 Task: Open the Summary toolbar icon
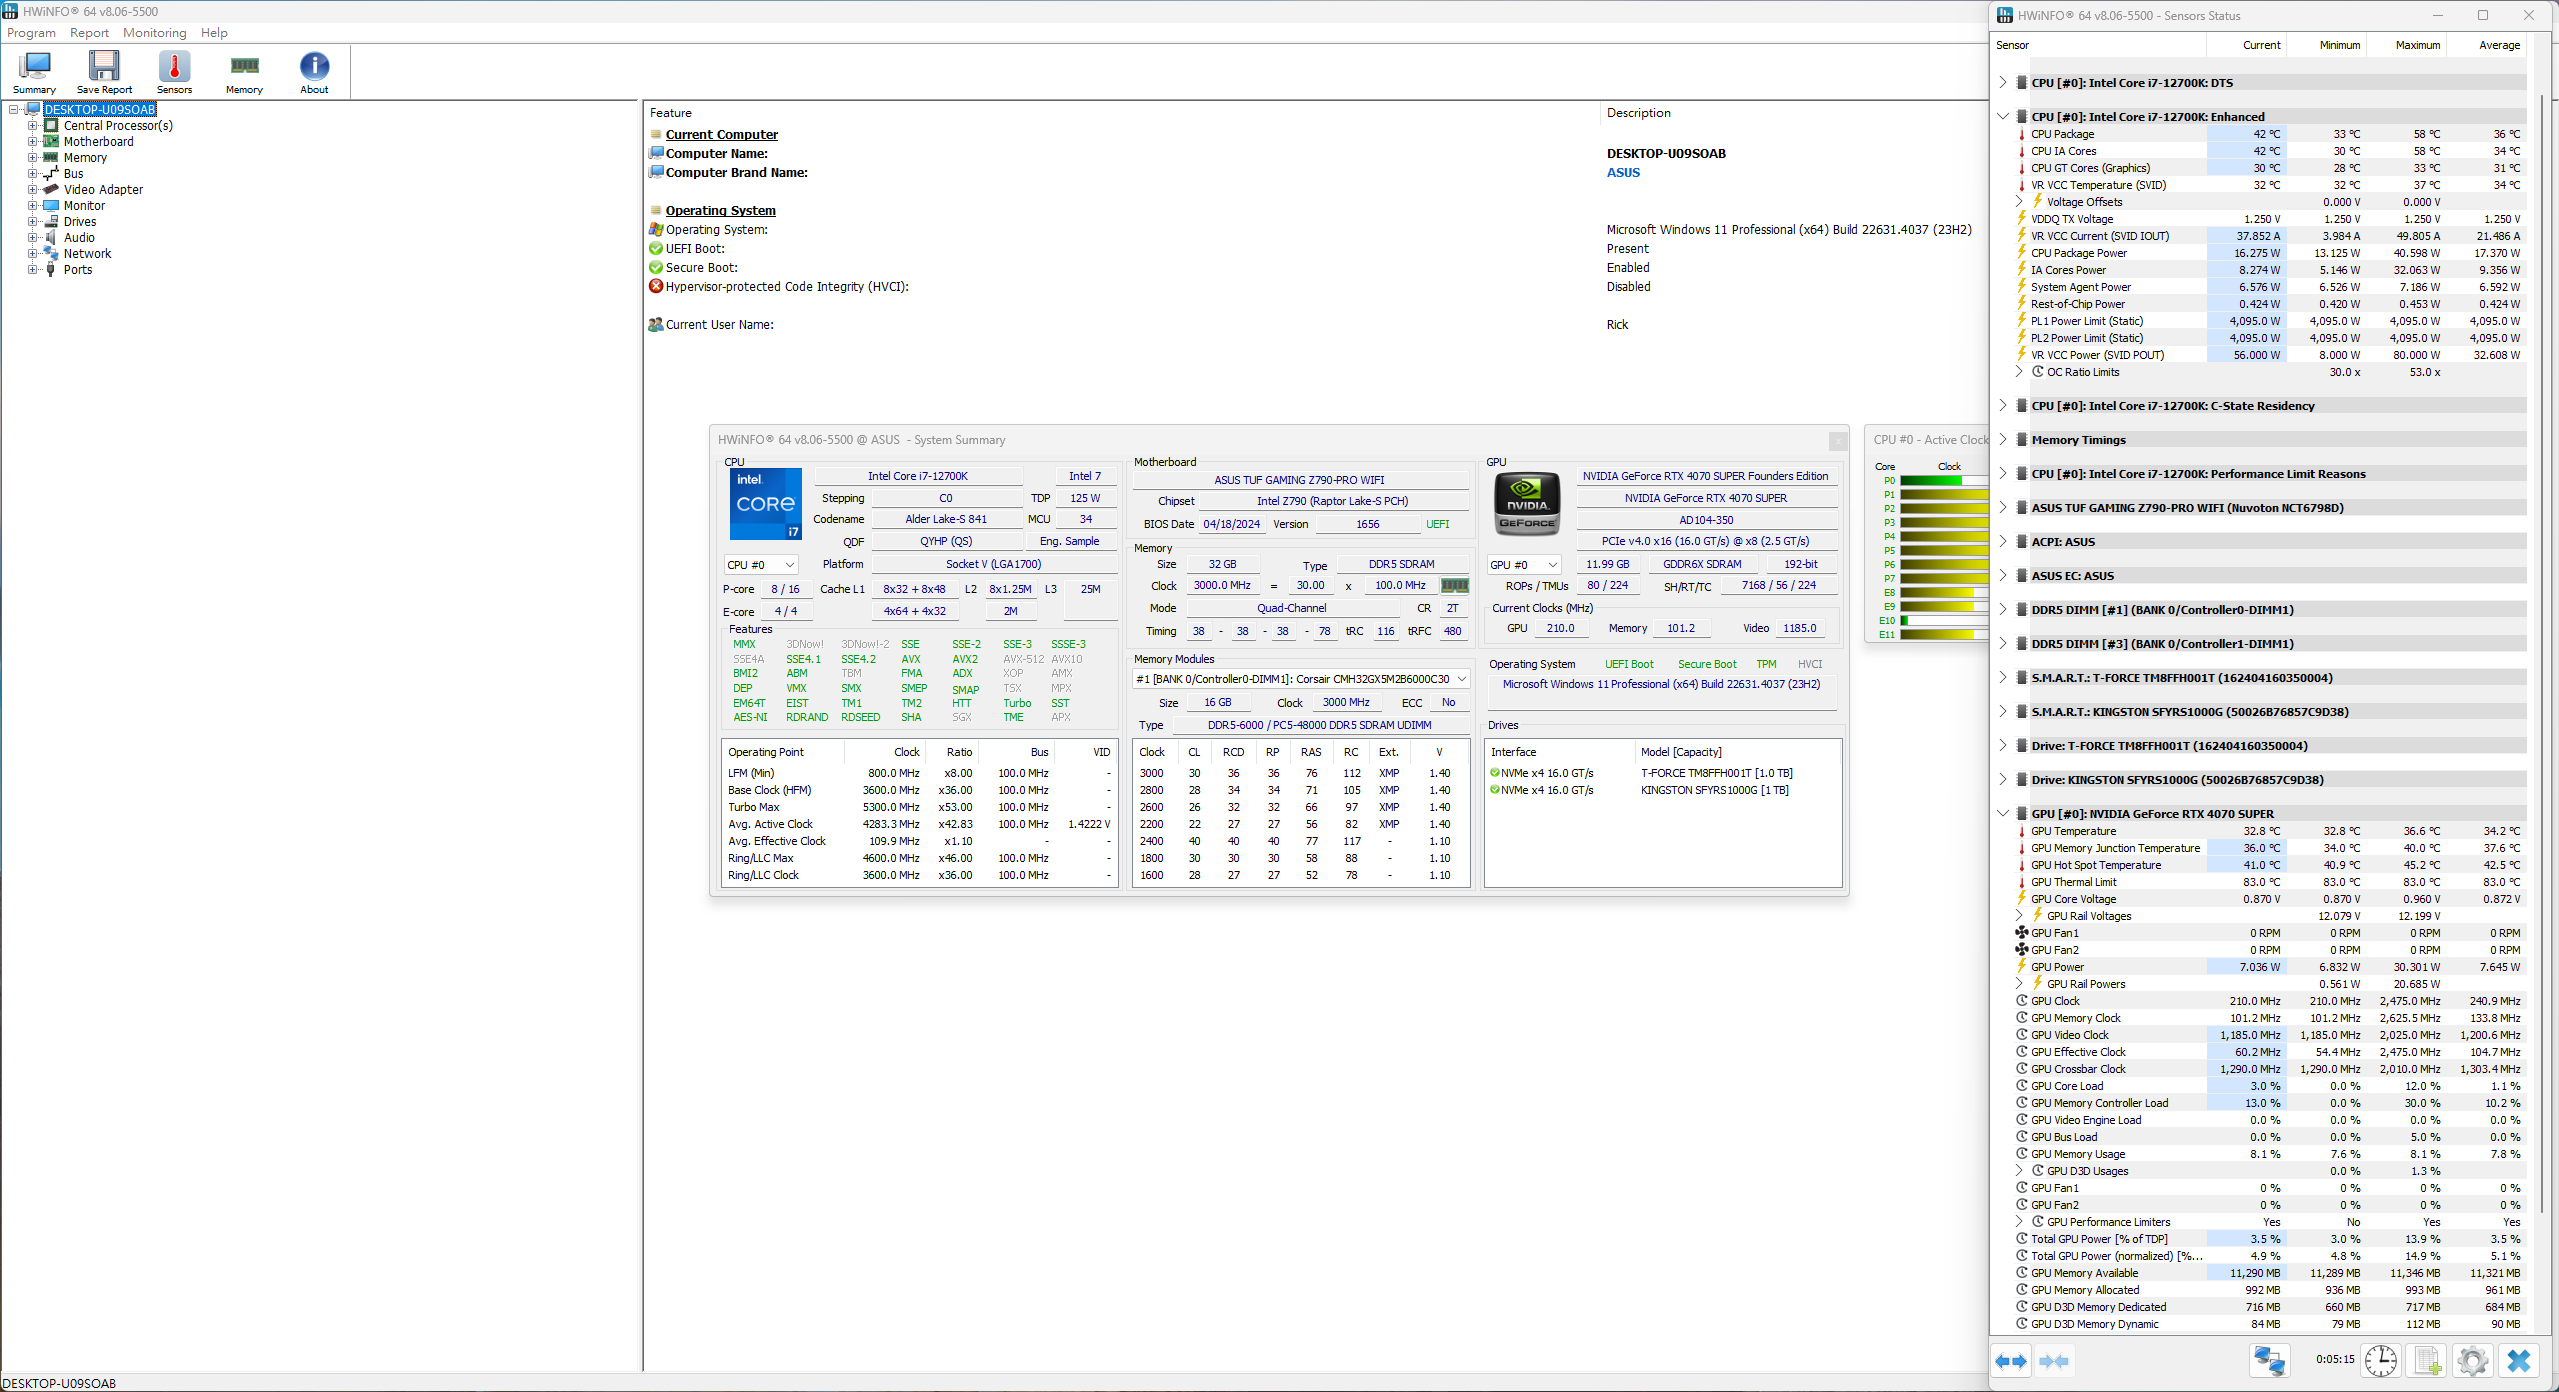pyautogui.click(x=34, y=71)
